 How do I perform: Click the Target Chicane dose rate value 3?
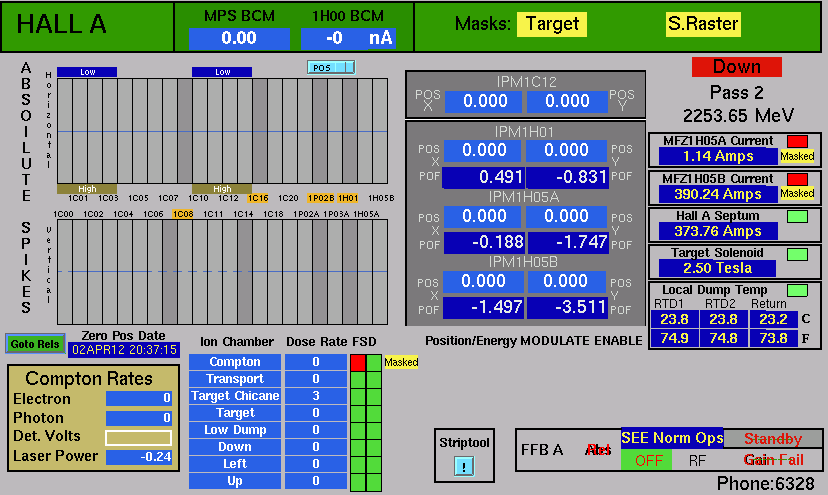tap(316, 396)
